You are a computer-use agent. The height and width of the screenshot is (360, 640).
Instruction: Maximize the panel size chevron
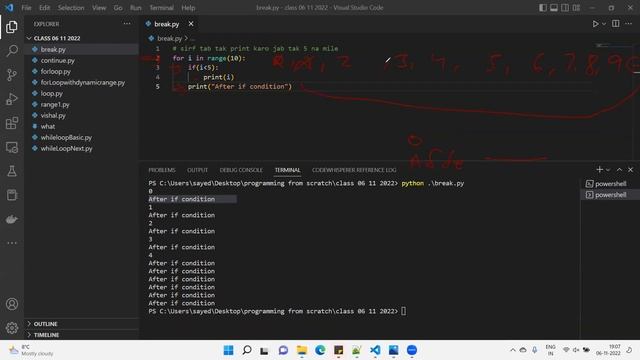[x=619, y=169]
